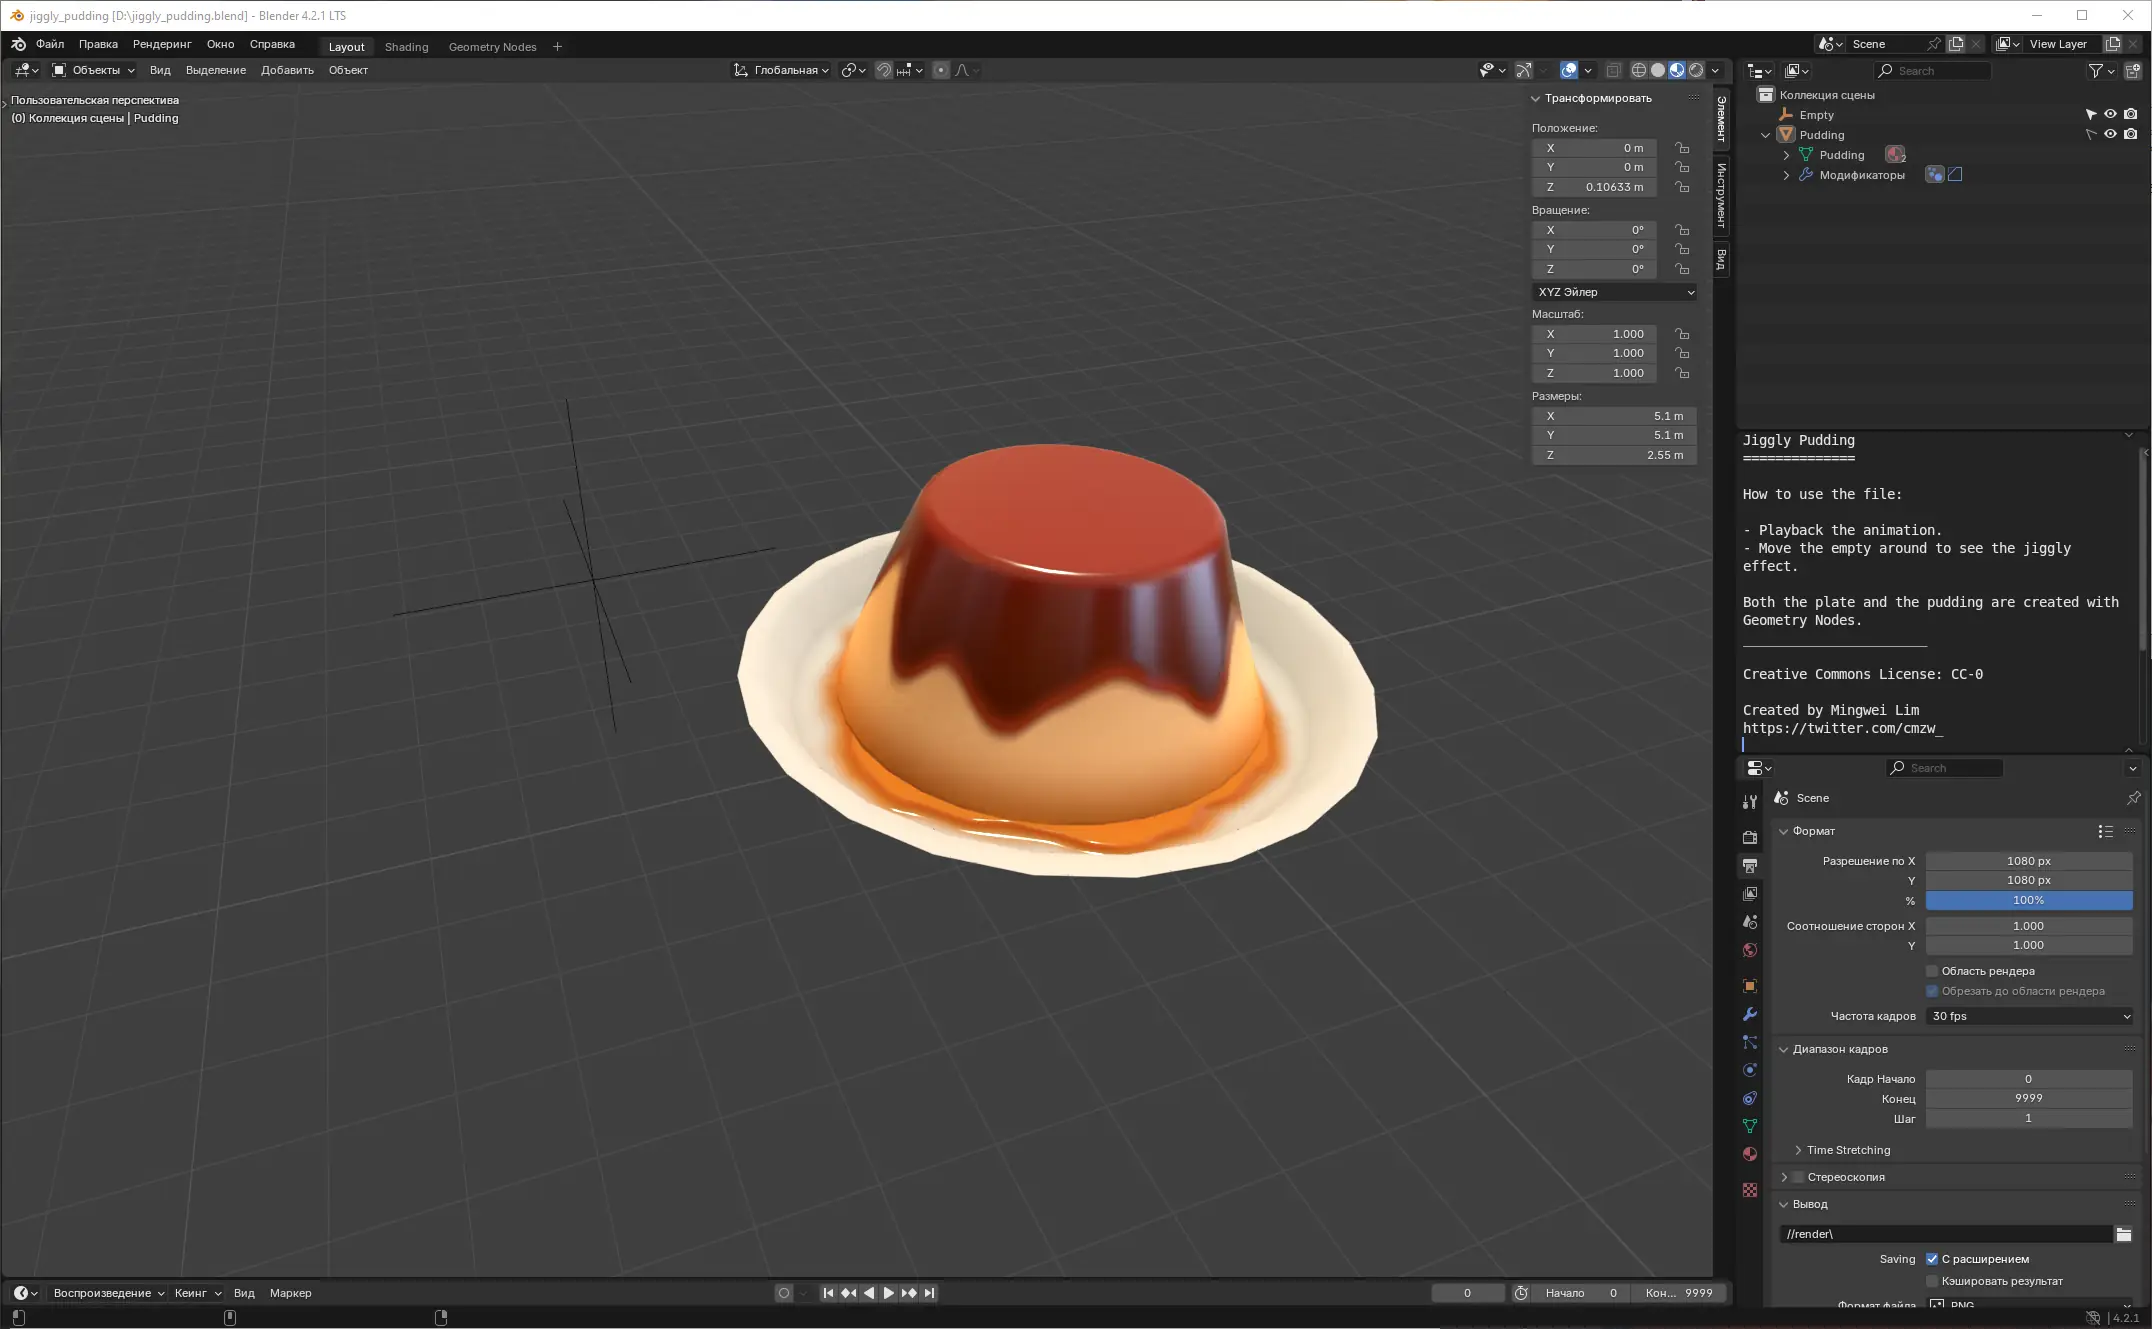Open the Modifiers properties tab (wrench icon)

tap(1750, 1014)
